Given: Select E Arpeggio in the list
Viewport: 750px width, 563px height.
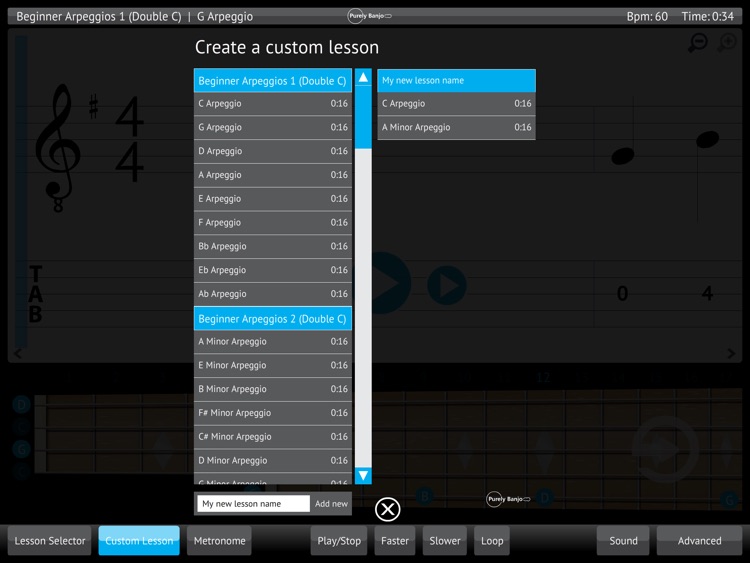Looking at the screenshot, I should [273, 199].
